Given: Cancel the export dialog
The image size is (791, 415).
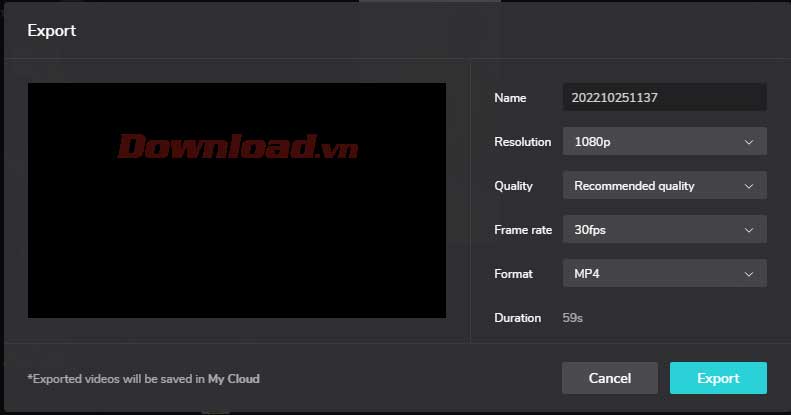Looking at the screenshot, I should point(609,378).
